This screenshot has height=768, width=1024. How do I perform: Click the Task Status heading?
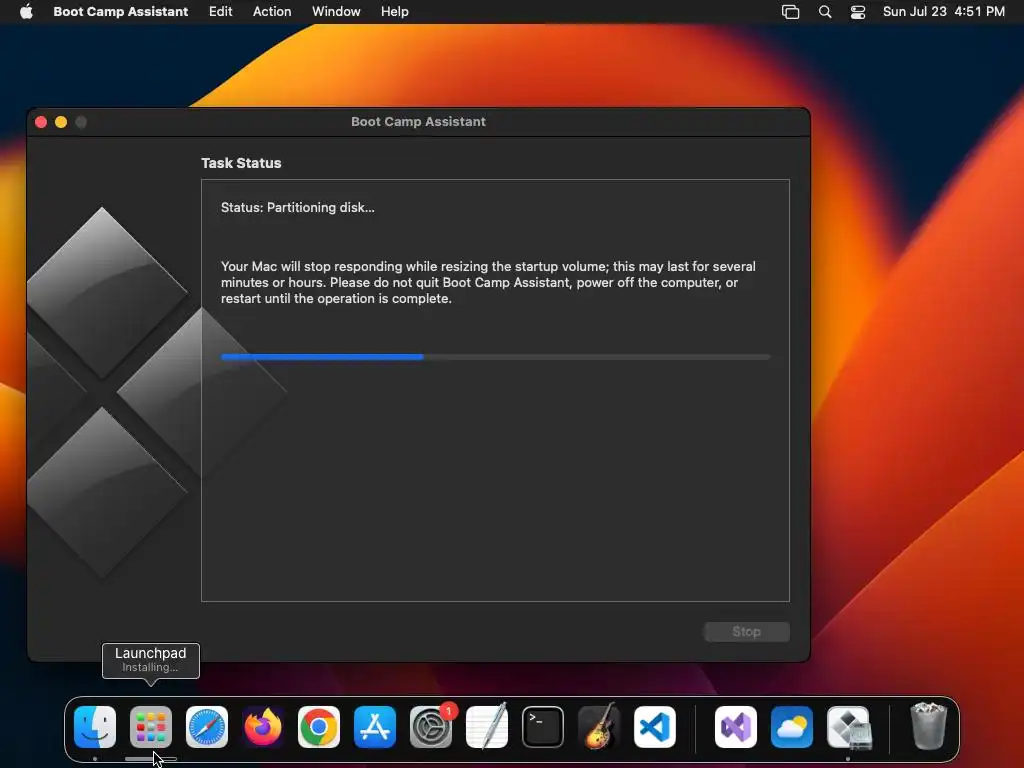coord(241,163)
